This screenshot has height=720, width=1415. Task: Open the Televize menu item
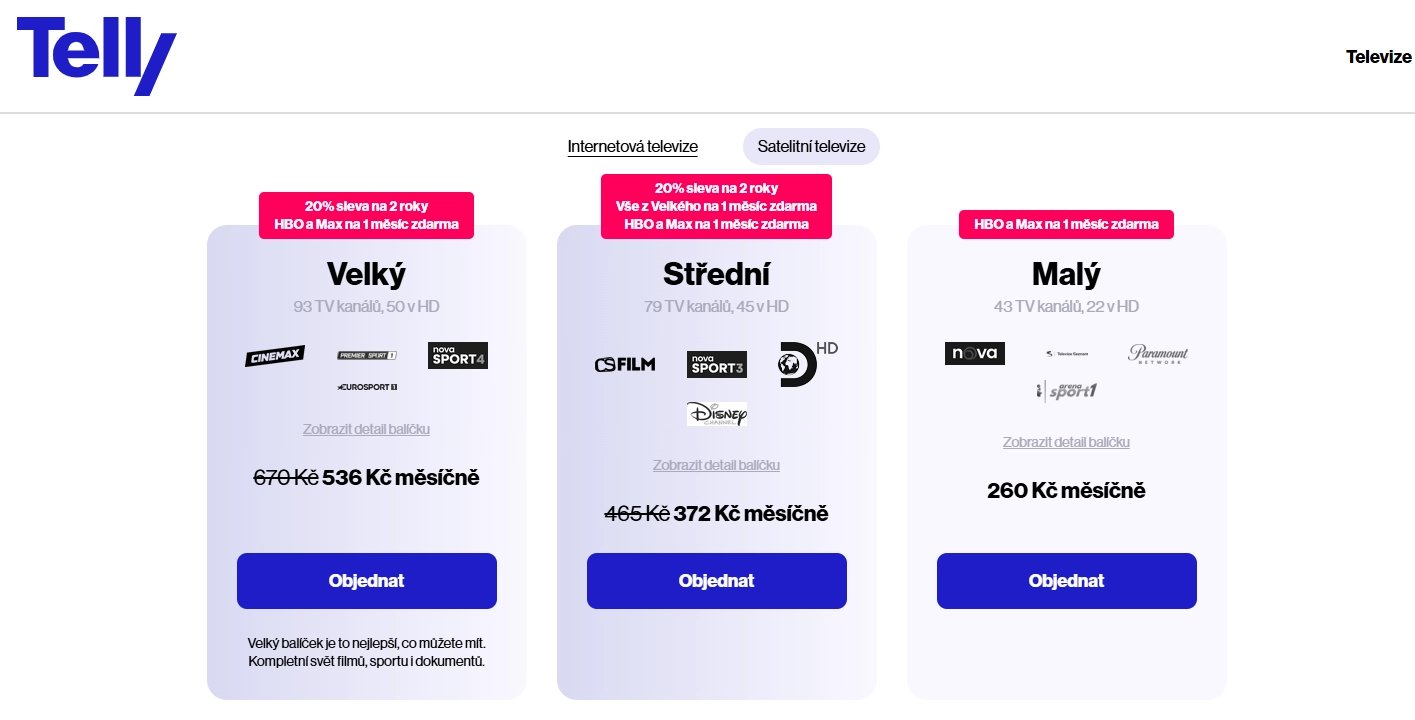point(1378,57)
